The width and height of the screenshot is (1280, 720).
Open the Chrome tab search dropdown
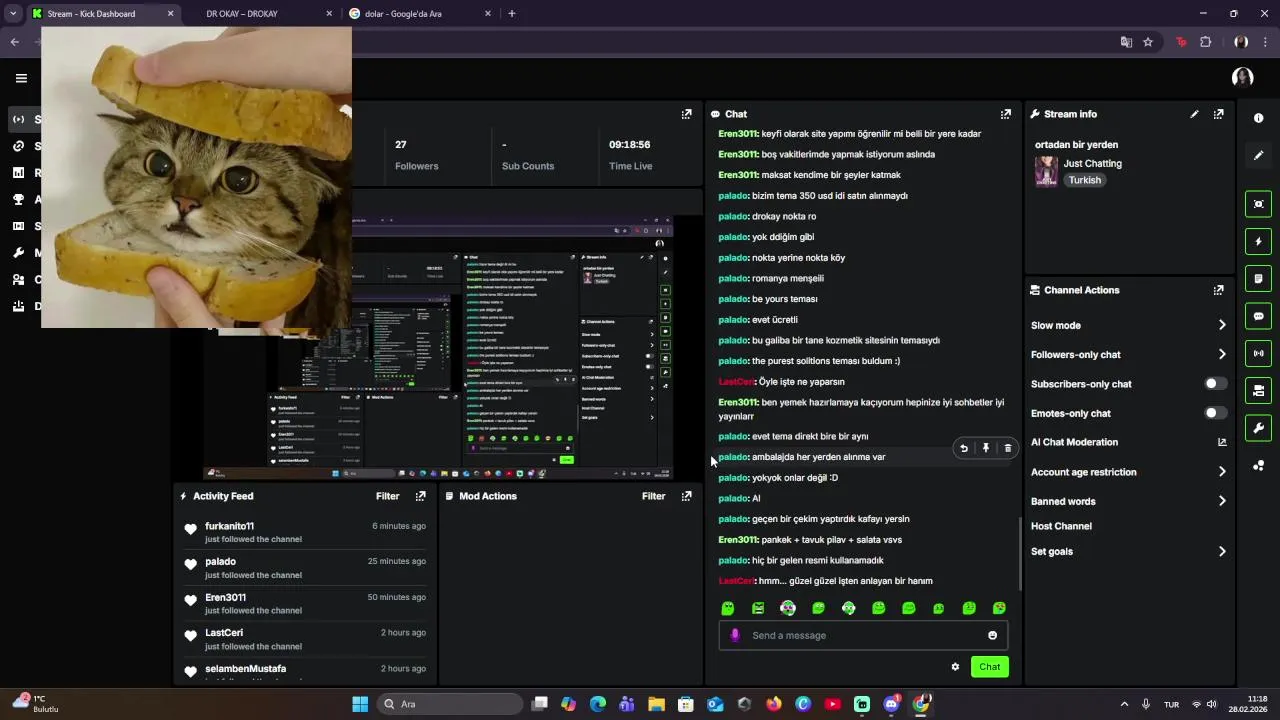pyautogui.click(x=13, y=14)
